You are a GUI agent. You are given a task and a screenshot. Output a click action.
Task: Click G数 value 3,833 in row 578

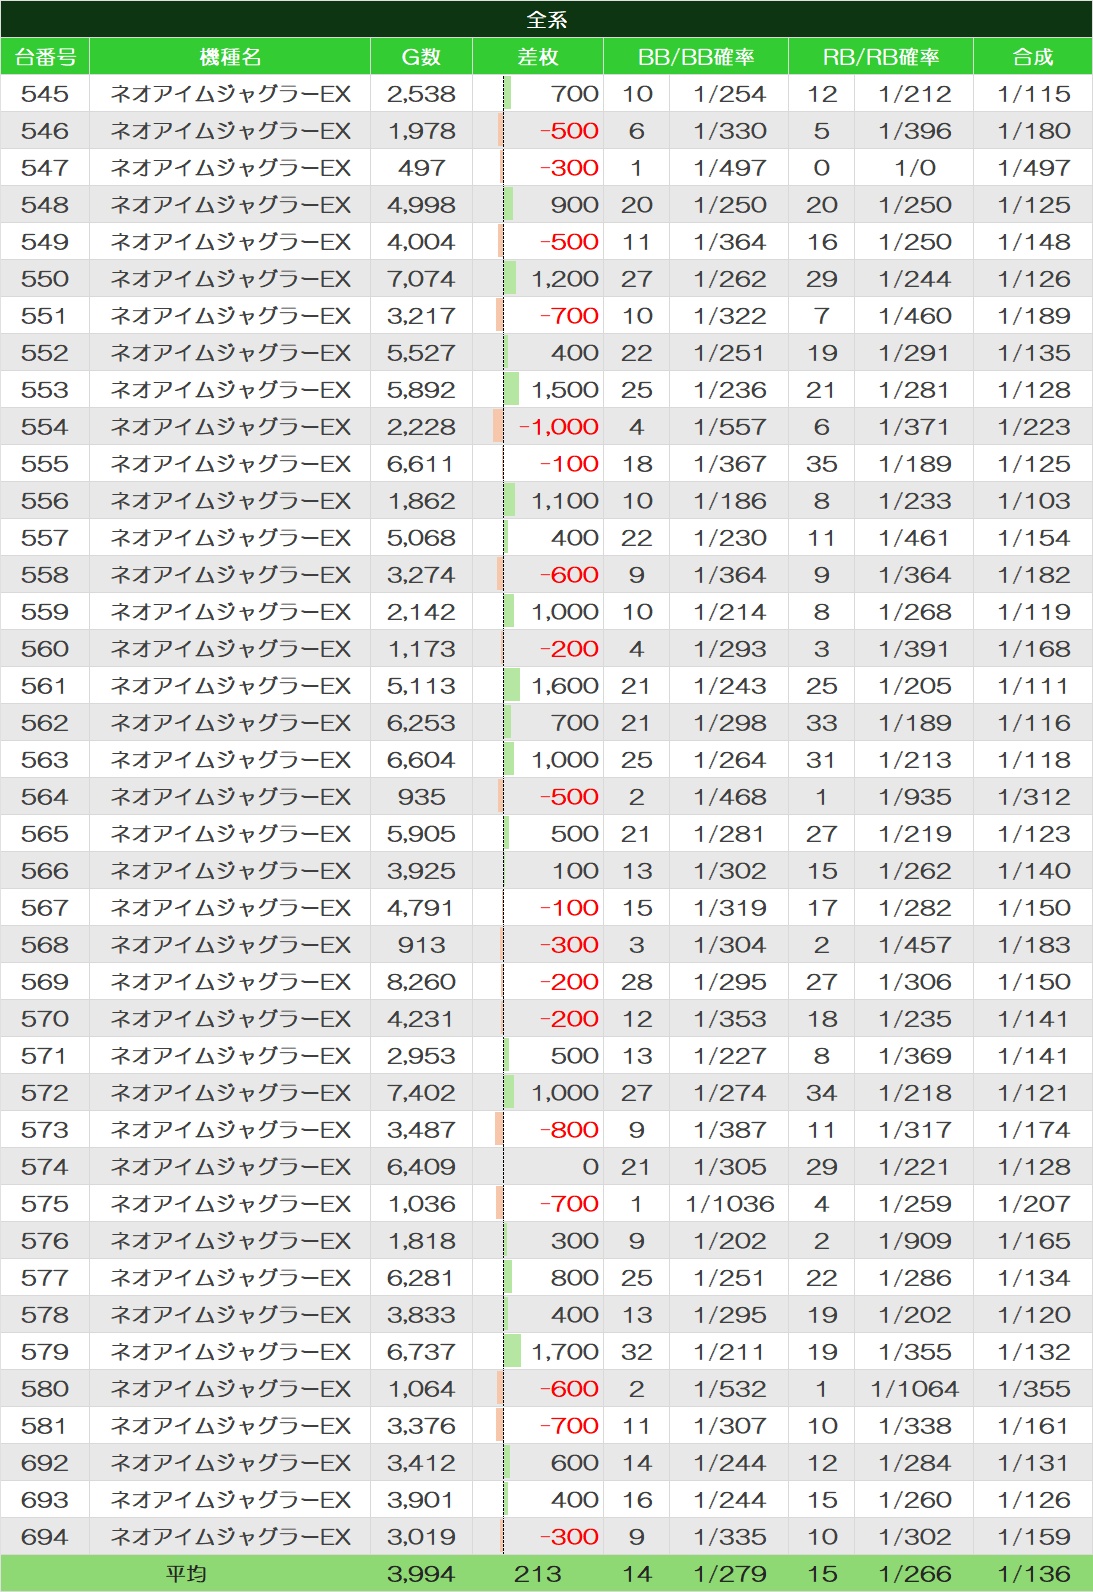click(x=421, y=1315)
